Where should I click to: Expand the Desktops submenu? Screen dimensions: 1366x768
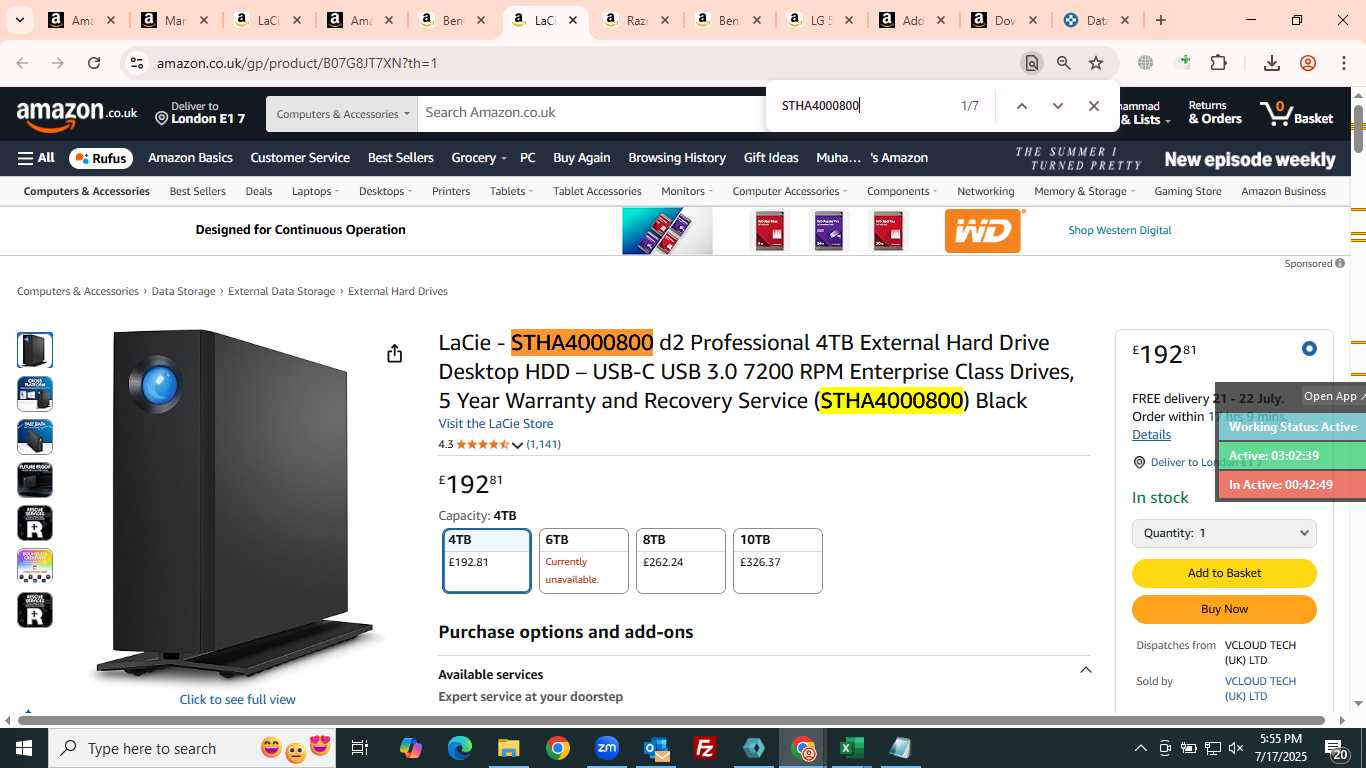(385, 191)
